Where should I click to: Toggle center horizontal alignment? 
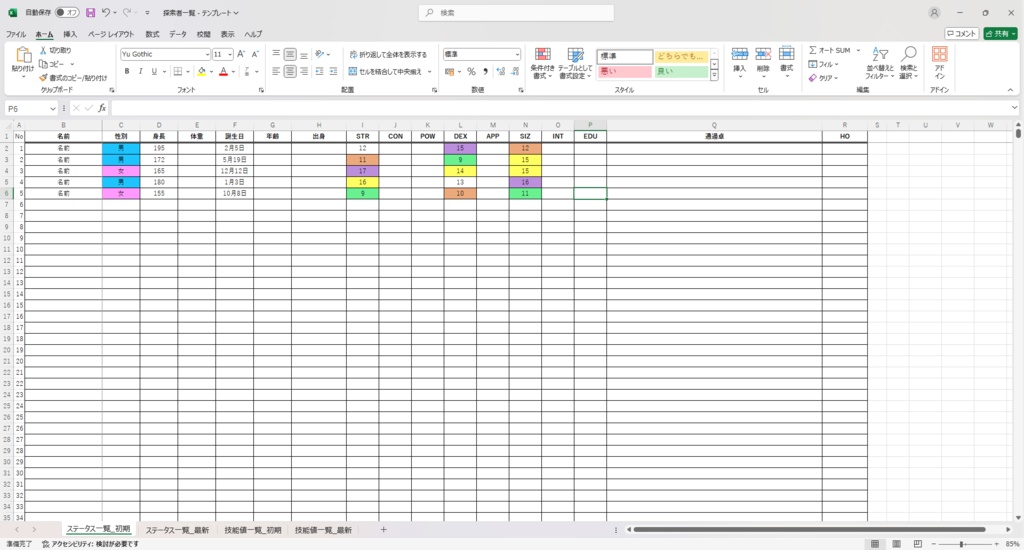coord(290,71)
